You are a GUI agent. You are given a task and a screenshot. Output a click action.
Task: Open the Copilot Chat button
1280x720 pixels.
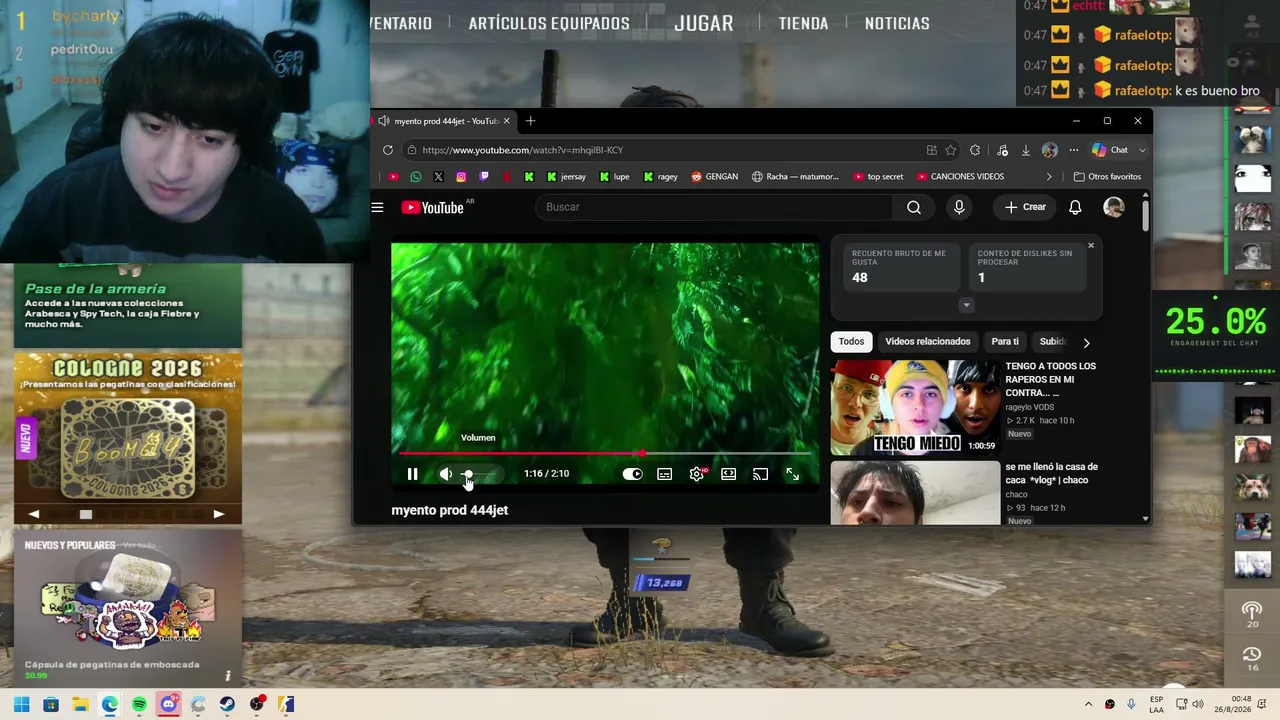(x=1110, y=150)
